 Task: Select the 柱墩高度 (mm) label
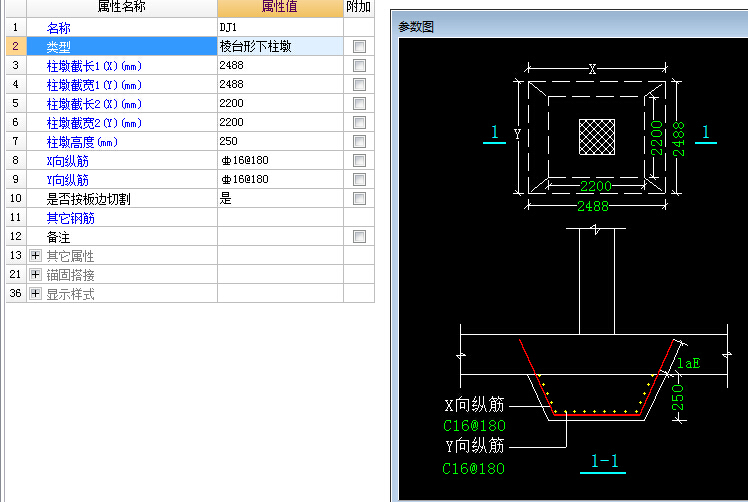pyautogui.click(x=82, y=142)
